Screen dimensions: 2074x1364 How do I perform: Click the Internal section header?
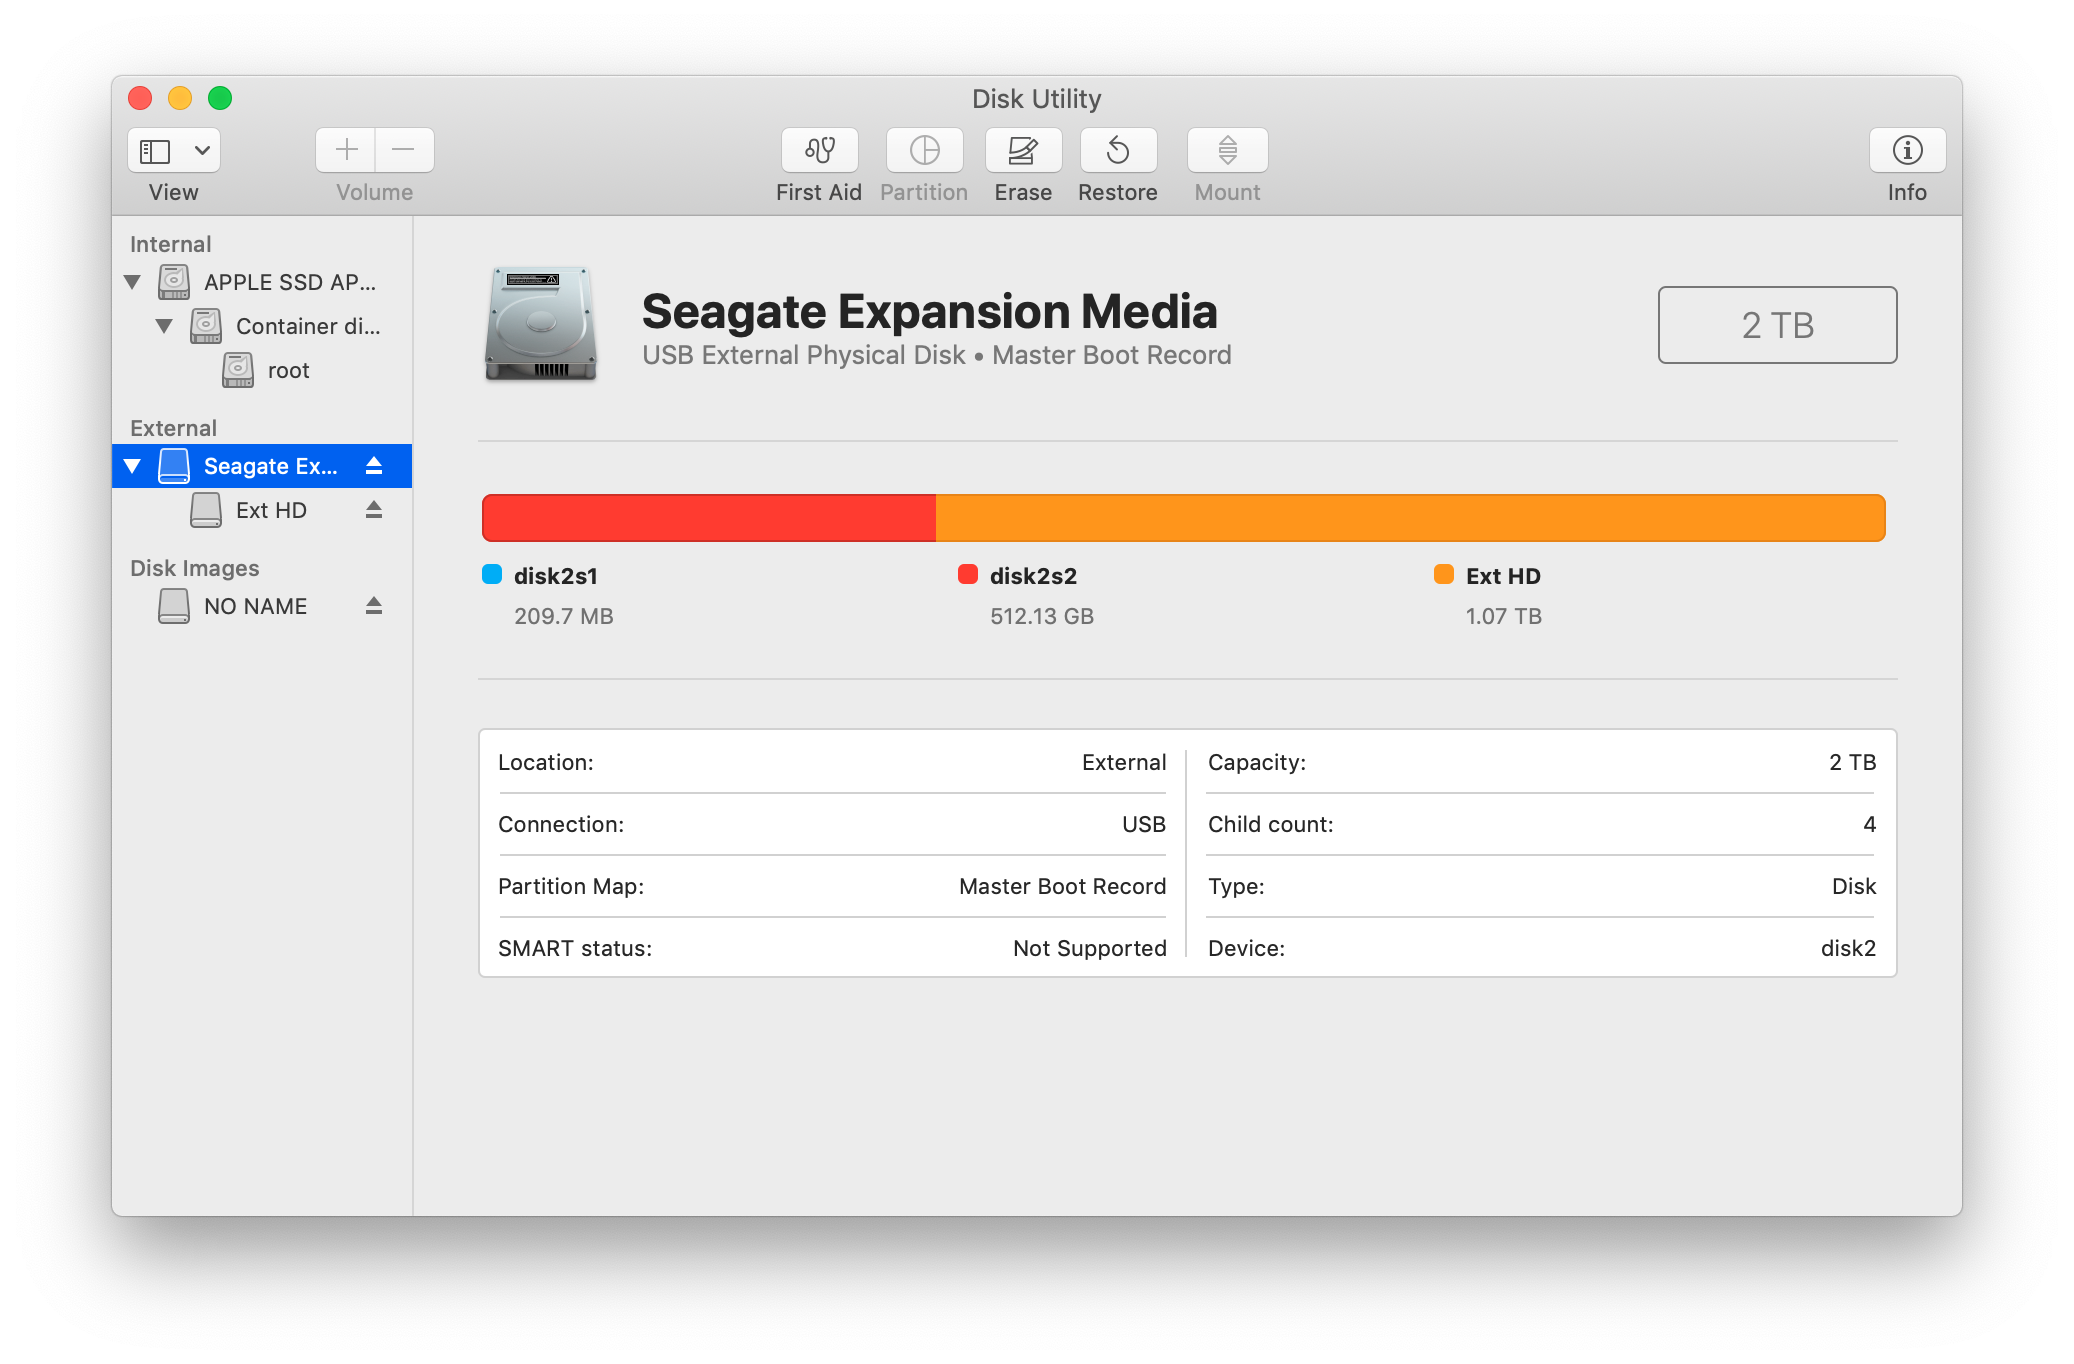click(170, 244)
